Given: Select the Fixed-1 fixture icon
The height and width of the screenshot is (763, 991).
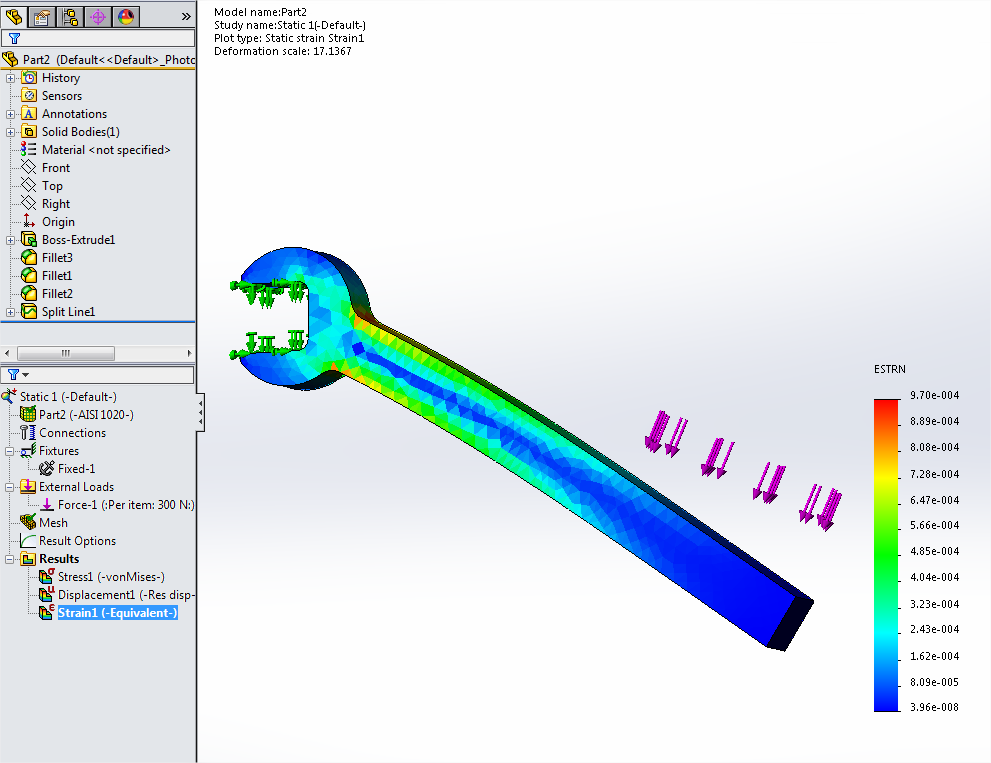Looking at the screenshot, I should click(x=46, y=469).
